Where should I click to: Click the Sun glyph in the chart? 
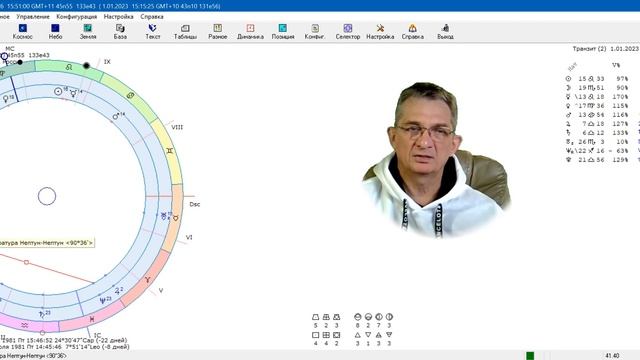58,91
